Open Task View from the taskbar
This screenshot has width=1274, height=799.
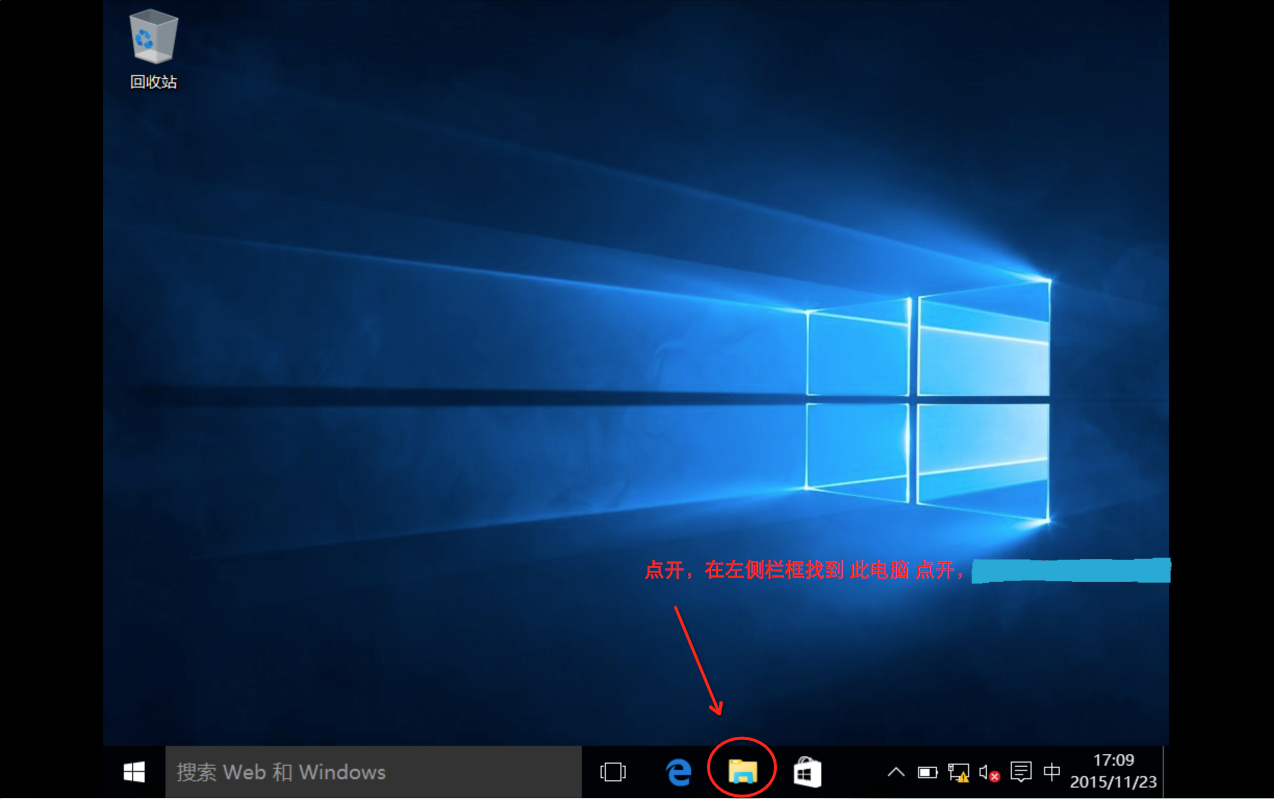tap(612, 772)
